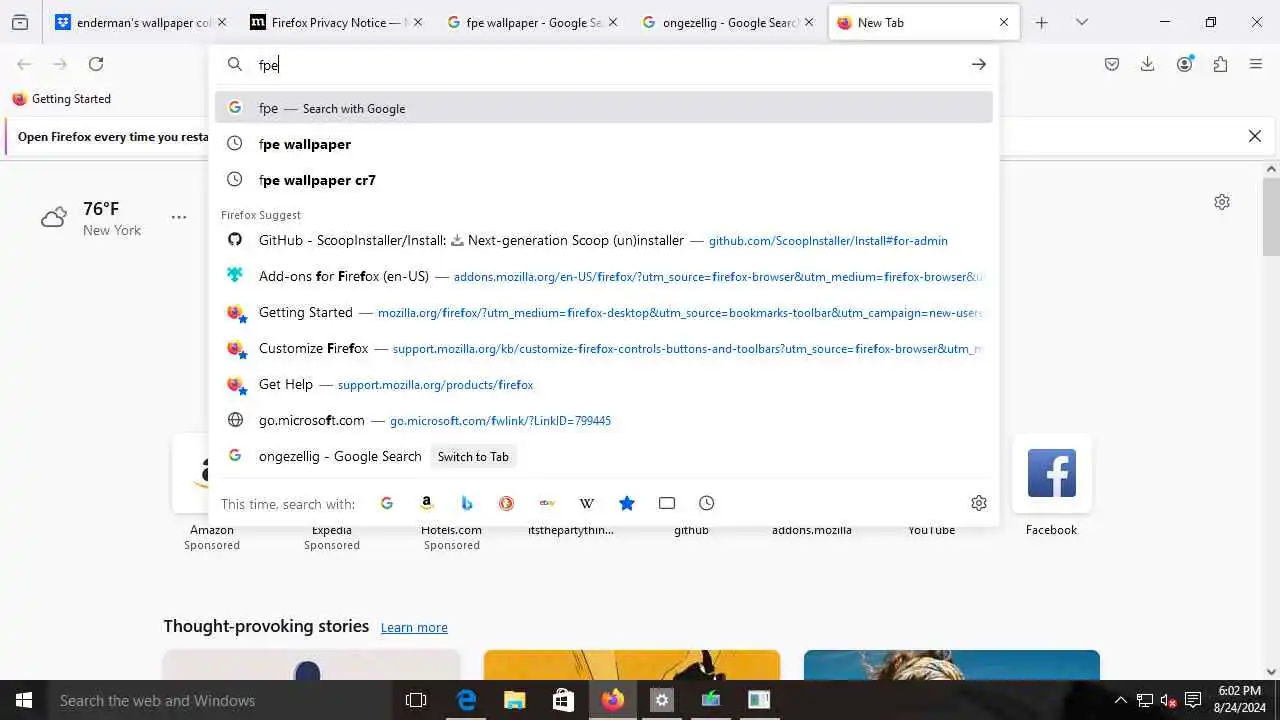
Task: Switch to enderman's wallpaper tab
Action: 140,22
